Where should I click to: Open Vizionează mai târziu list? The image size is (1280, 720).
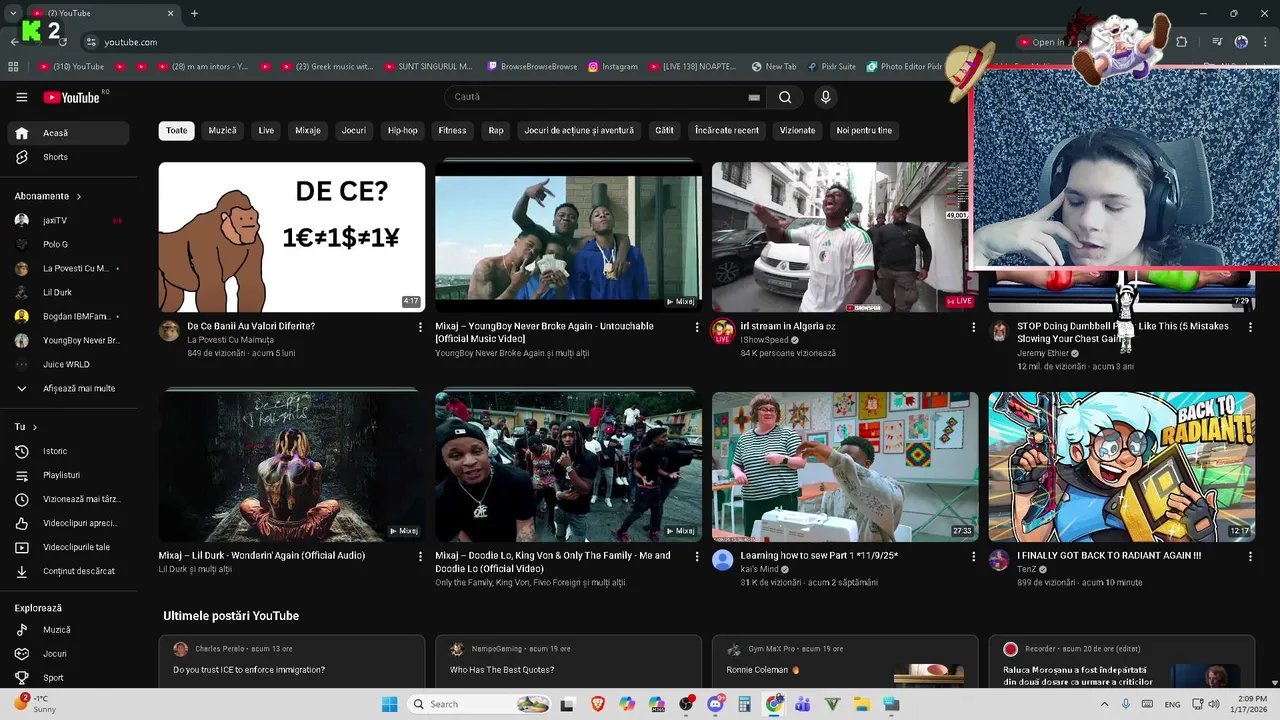click(68, 499)
